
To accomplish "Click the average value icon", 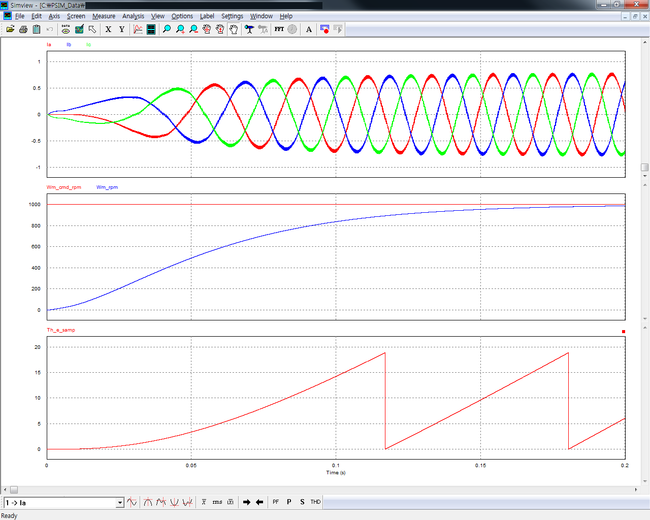I will (x=204, y=502).
